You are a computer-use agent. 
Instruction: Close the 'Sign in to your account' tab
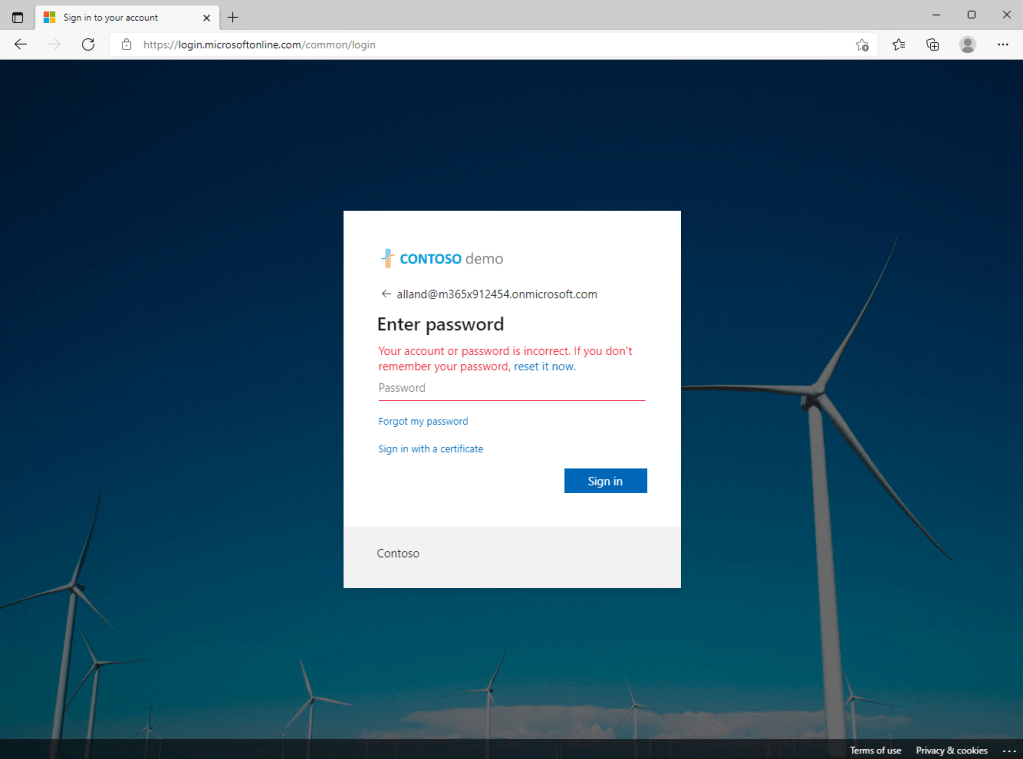click(207, 17)
